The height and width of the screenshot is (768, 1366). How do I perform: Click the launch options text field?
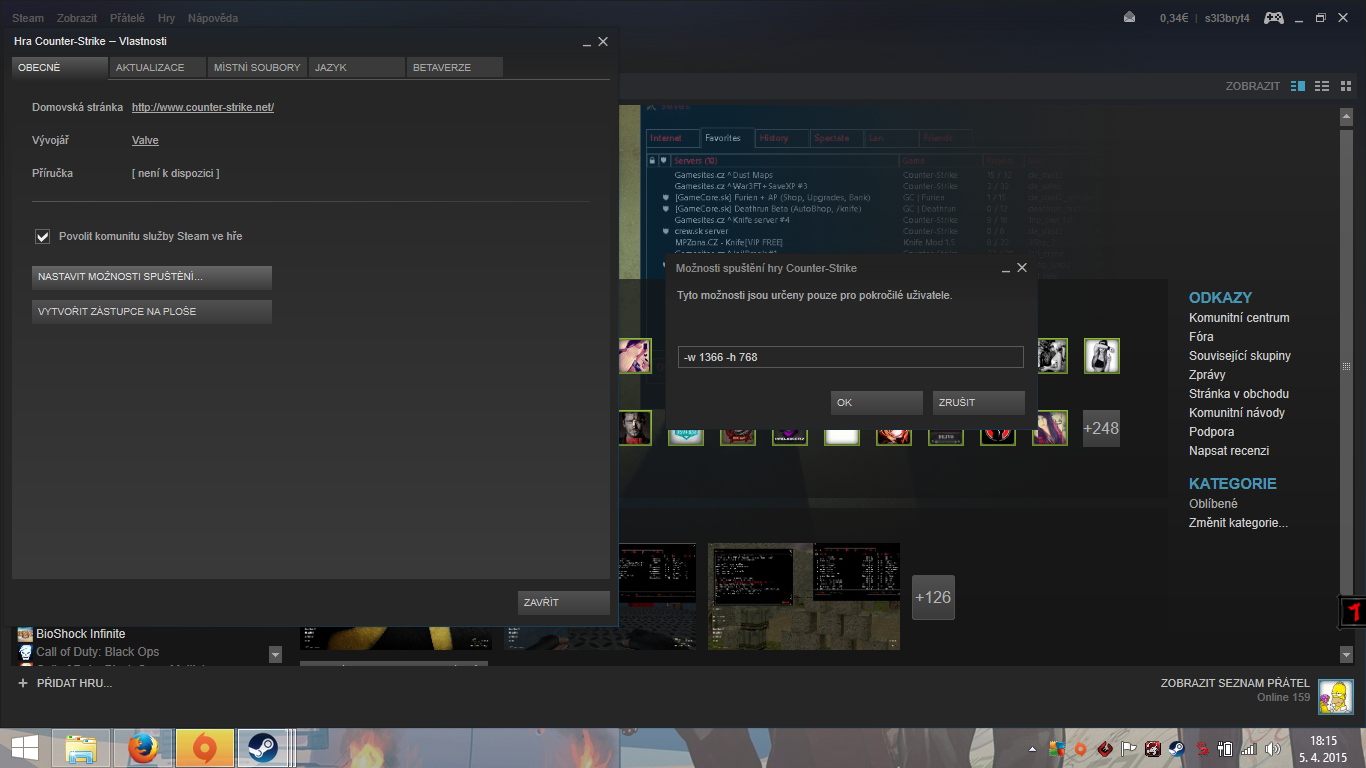click(x=850, y=357)
